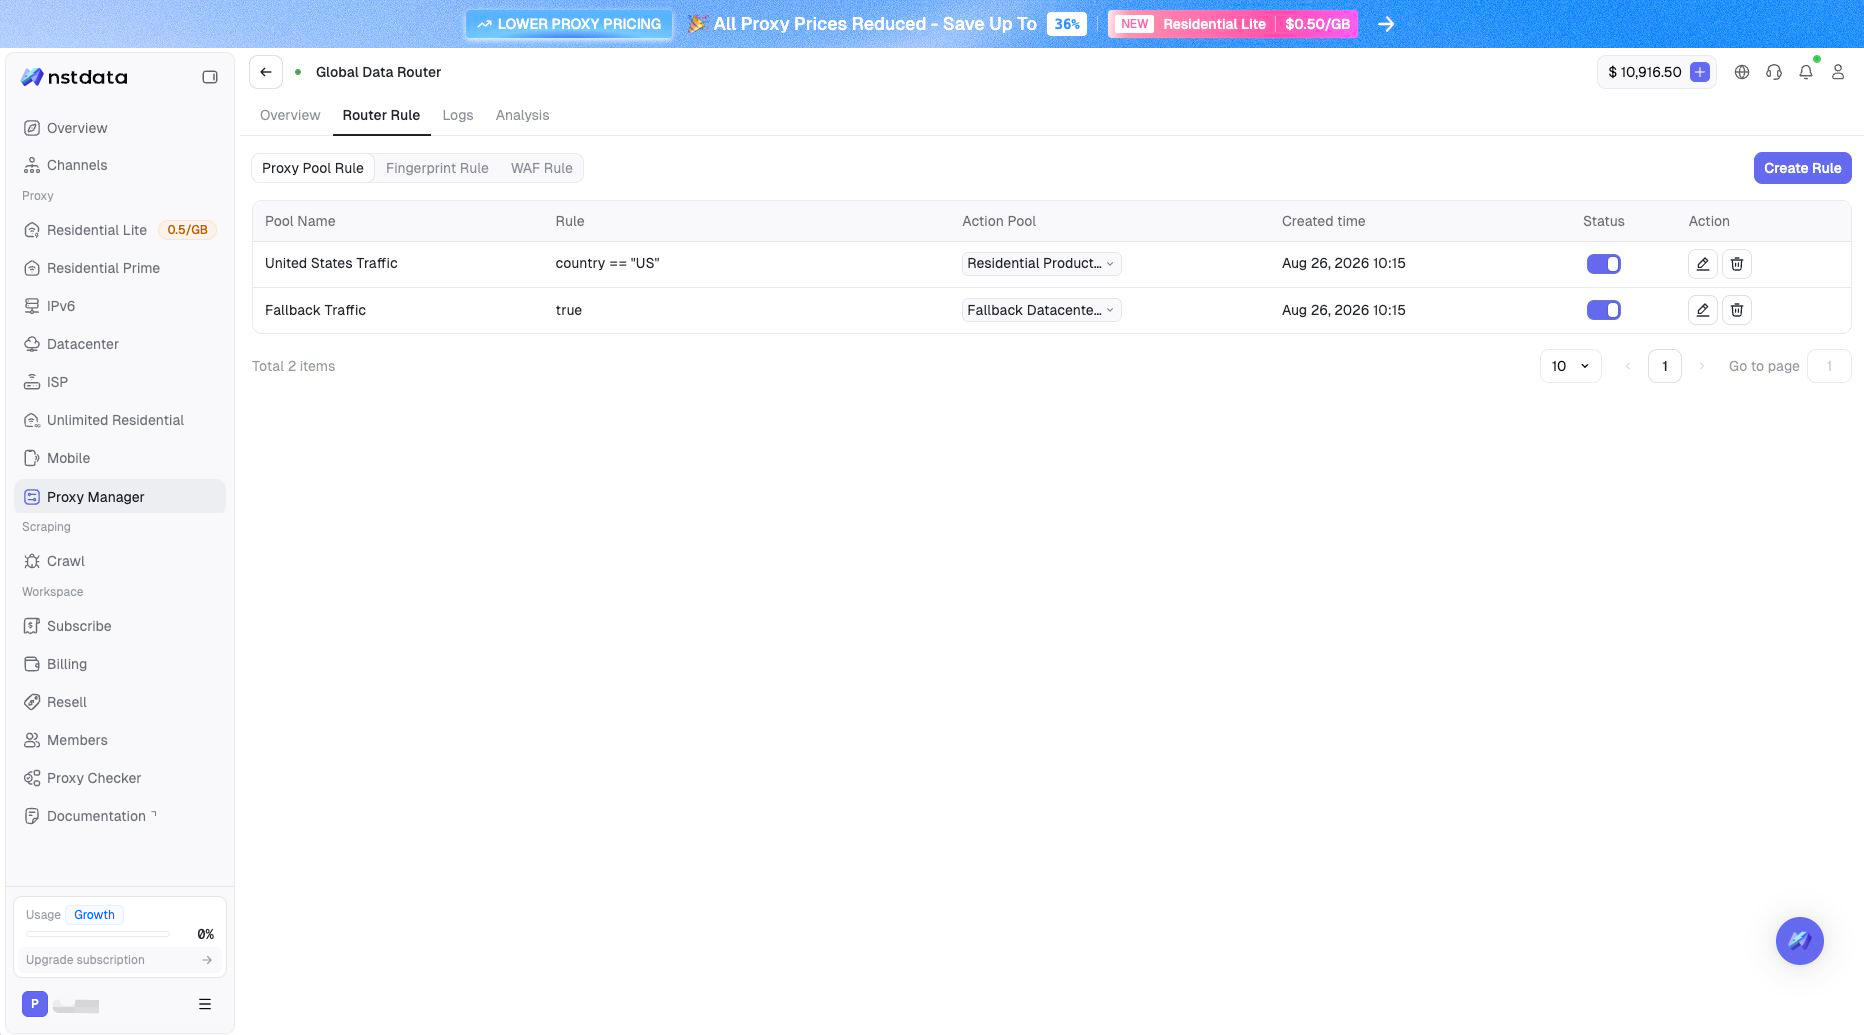Click Upgrade subscription link
The height and width of the screenshot is (1035, 1864).
coord(119,960)
